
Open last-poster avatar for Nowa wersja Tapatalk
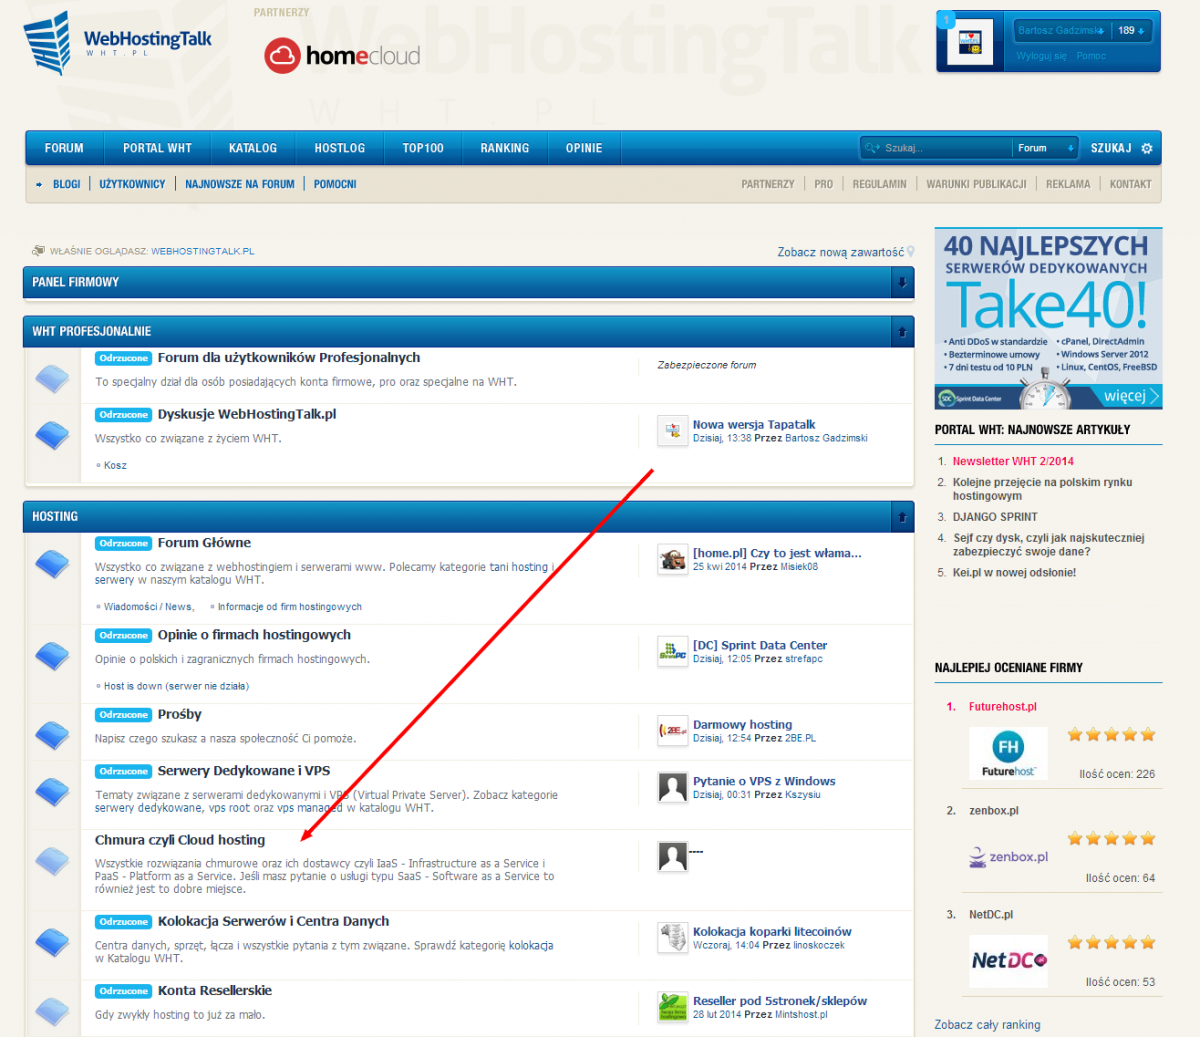click(672, 431)
